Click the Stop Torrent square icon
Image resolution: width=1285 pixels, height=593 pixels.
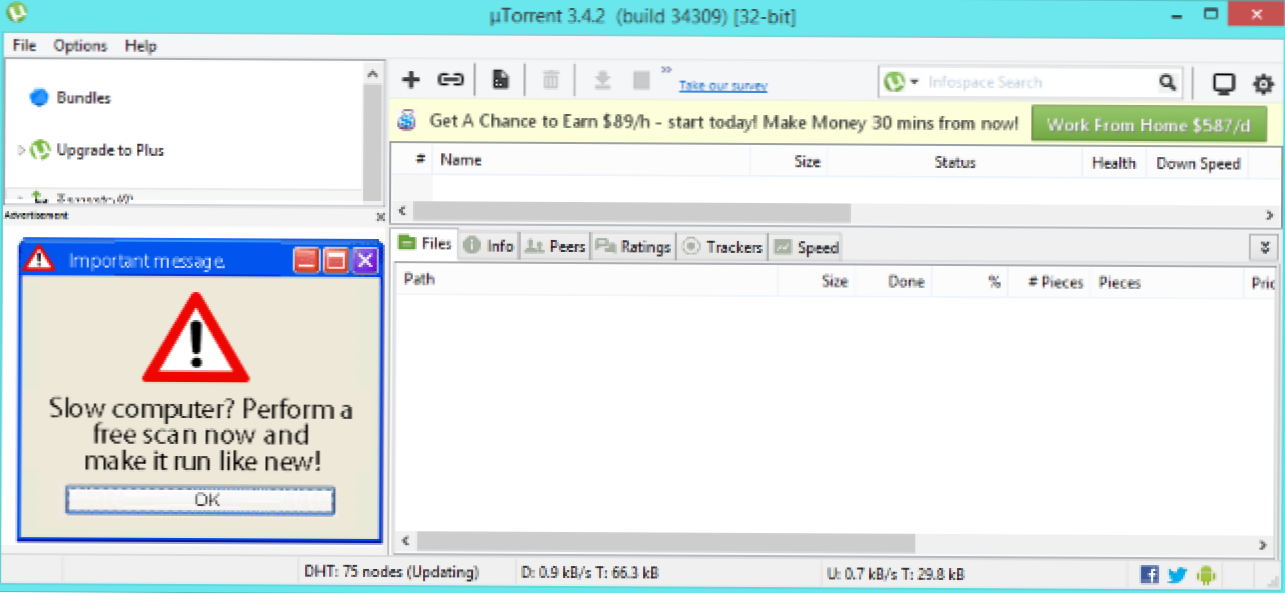coord(641,80)
